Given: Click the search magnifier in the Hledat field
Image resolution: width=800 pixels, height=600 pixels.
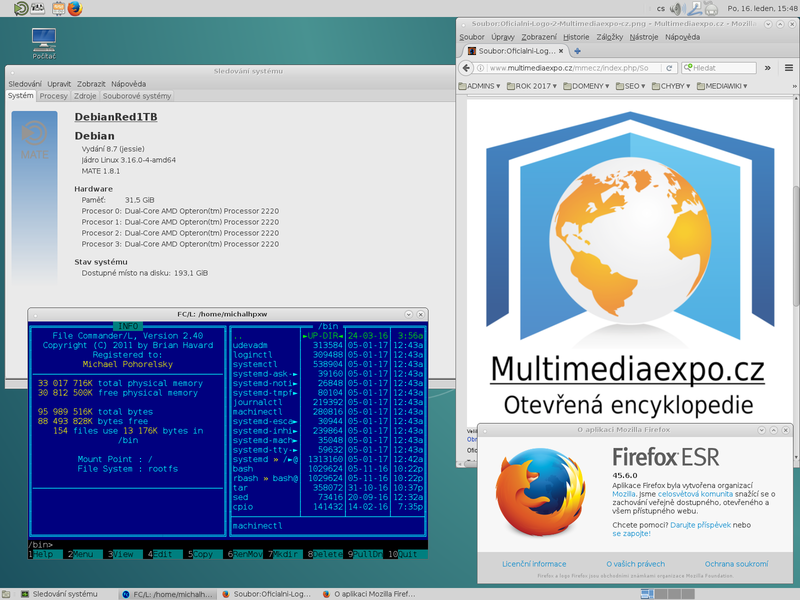Looking at the screenshot, I should click(687, 68).
